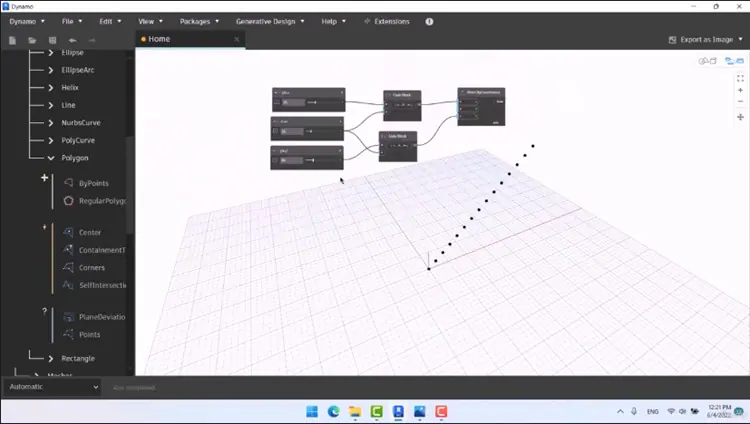Open the Extensions menu
The image size is (750, 424).
(x=386, y=22)
